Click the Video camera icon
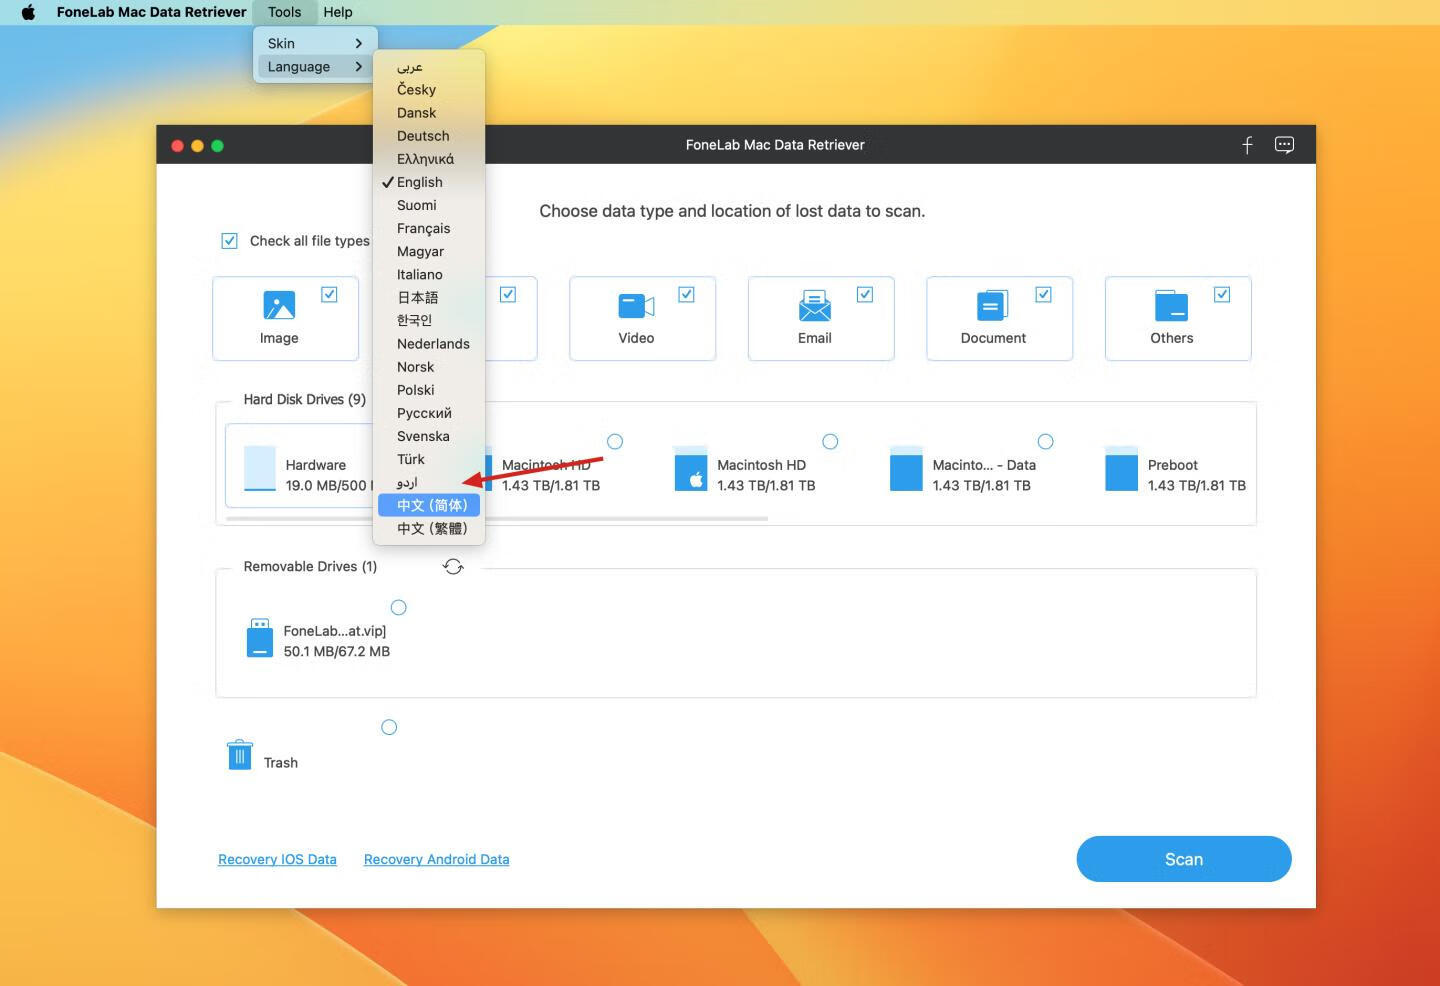The image size is (1440, 986). tap(636, 305)
